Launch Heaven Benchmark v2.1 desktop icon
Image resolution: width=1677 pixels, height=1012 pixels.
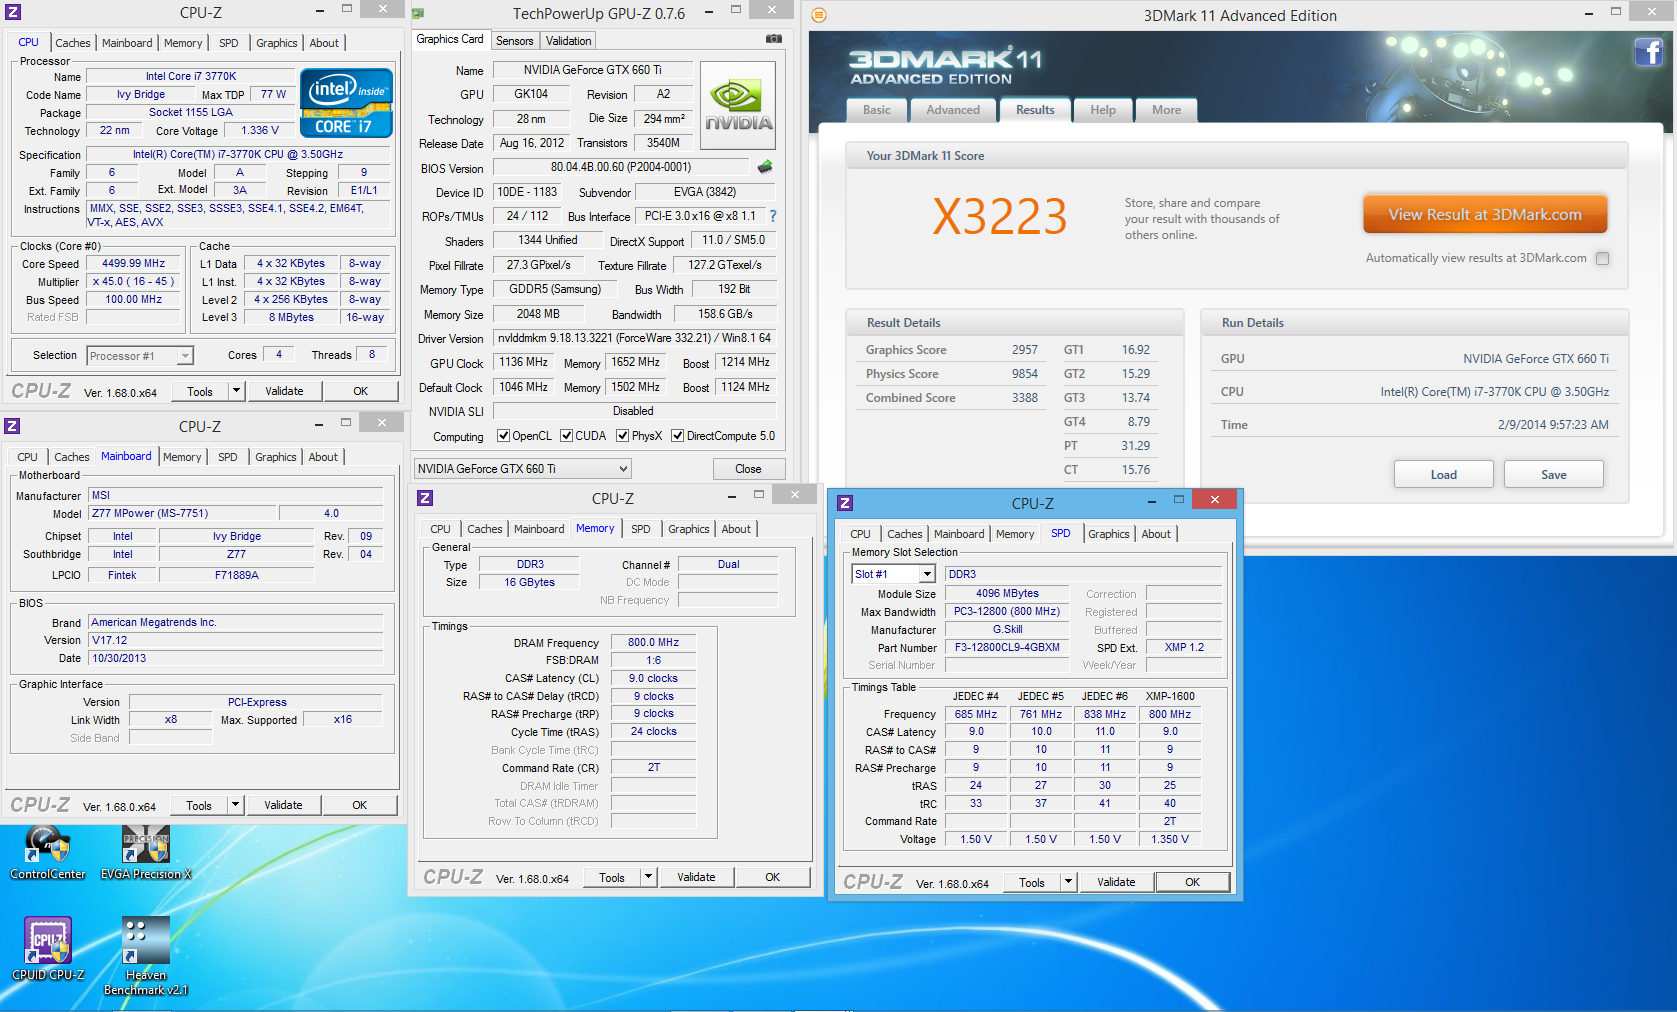pyautogui.click(x=146, y=956)
